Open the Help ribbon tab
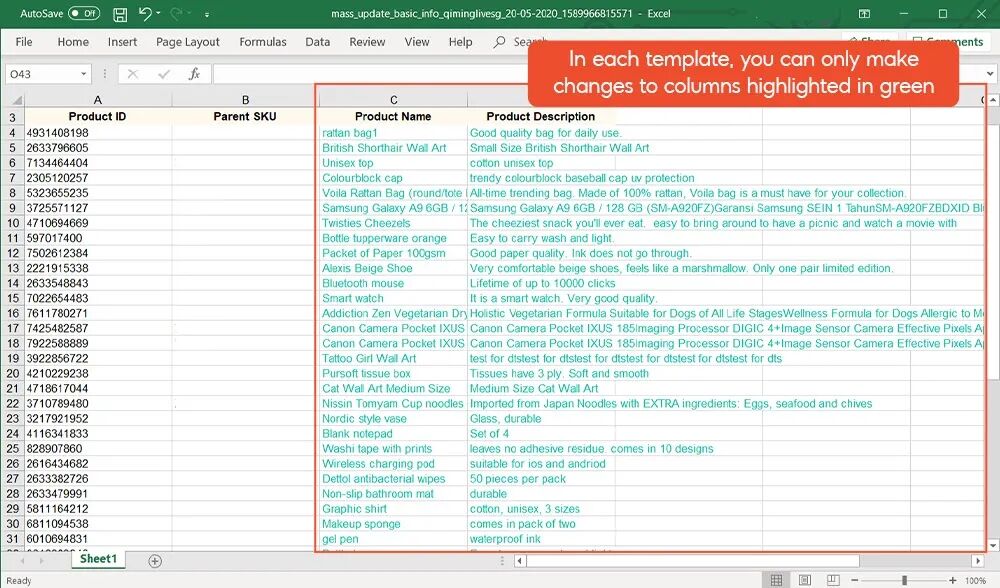 pyautogui.click(x=460, y=41)
